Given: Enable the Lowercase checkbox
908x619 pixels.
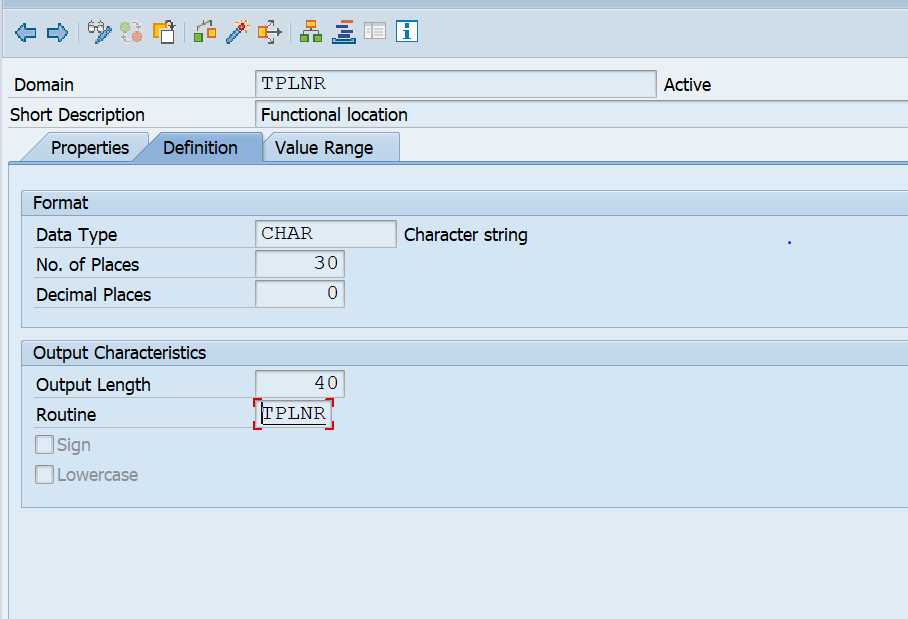Looking at the screenshot, I should click(45, 475).
